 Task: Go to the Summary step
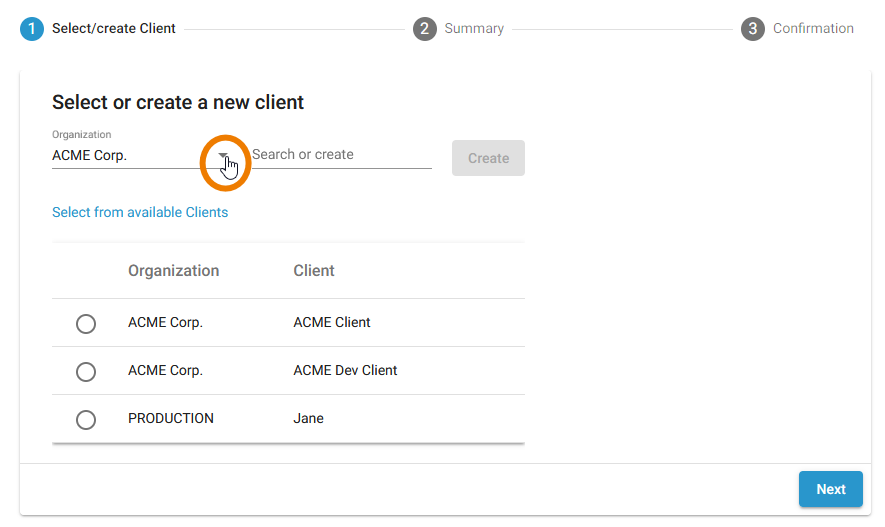[x=474, y=29]
